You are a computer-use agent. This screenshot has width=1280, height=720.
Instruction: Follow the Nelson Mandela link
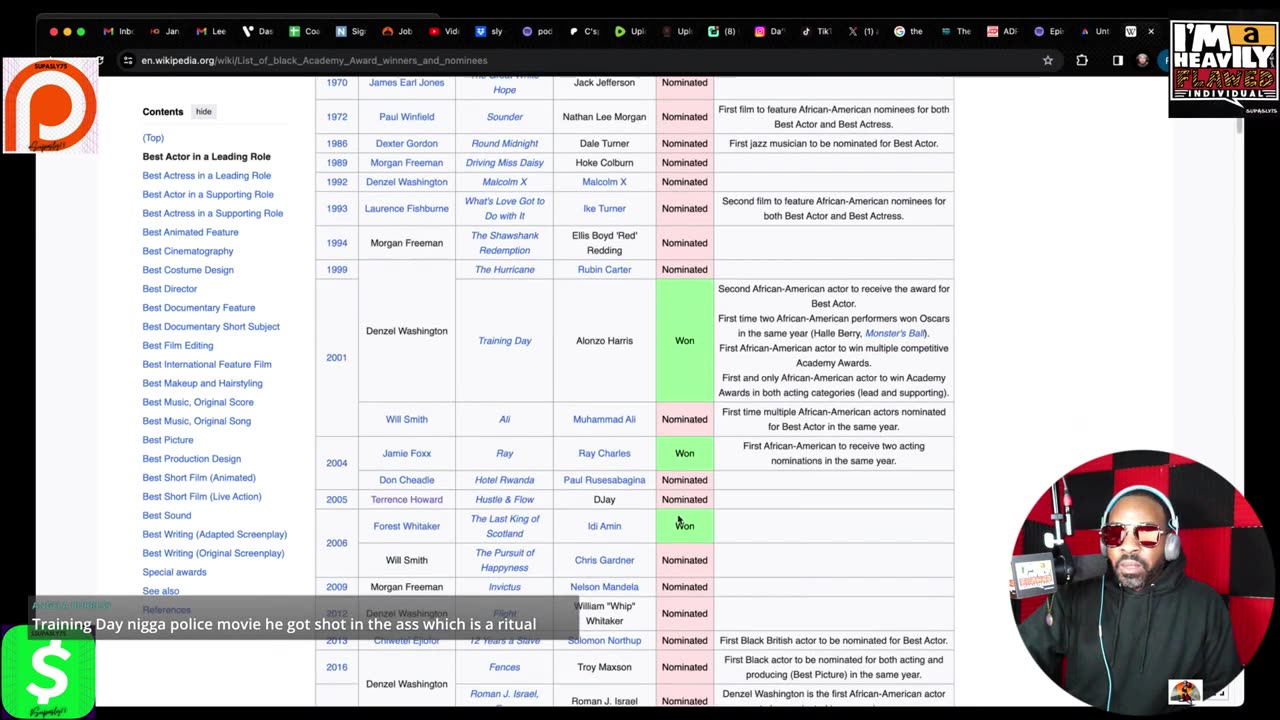coord(604,587)
